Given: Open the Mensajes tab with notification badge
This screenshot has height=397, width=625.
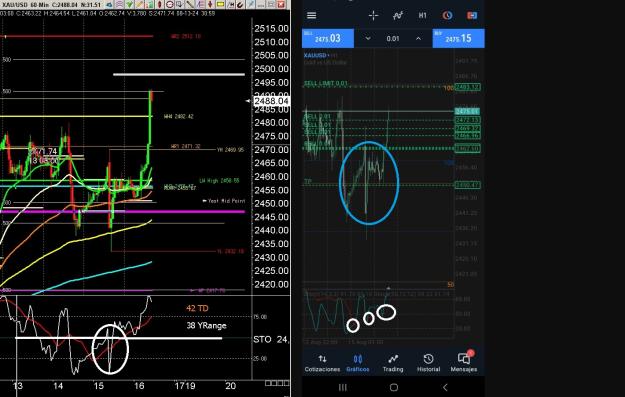Looking at the screenshot, I should point(464,363).
